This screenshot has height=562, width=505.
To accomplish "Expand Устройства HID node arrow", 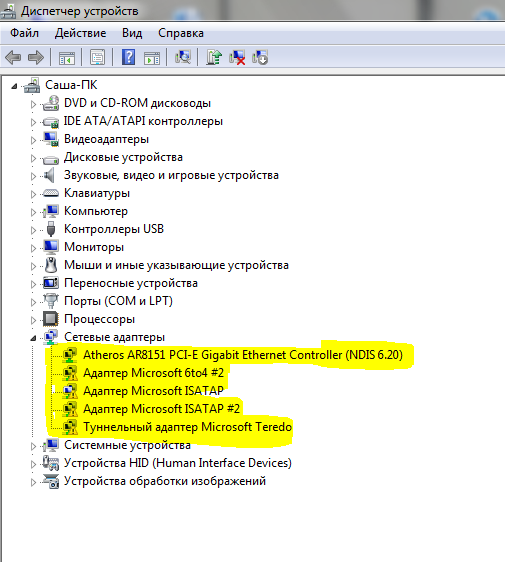I will [x=33, y=463].
